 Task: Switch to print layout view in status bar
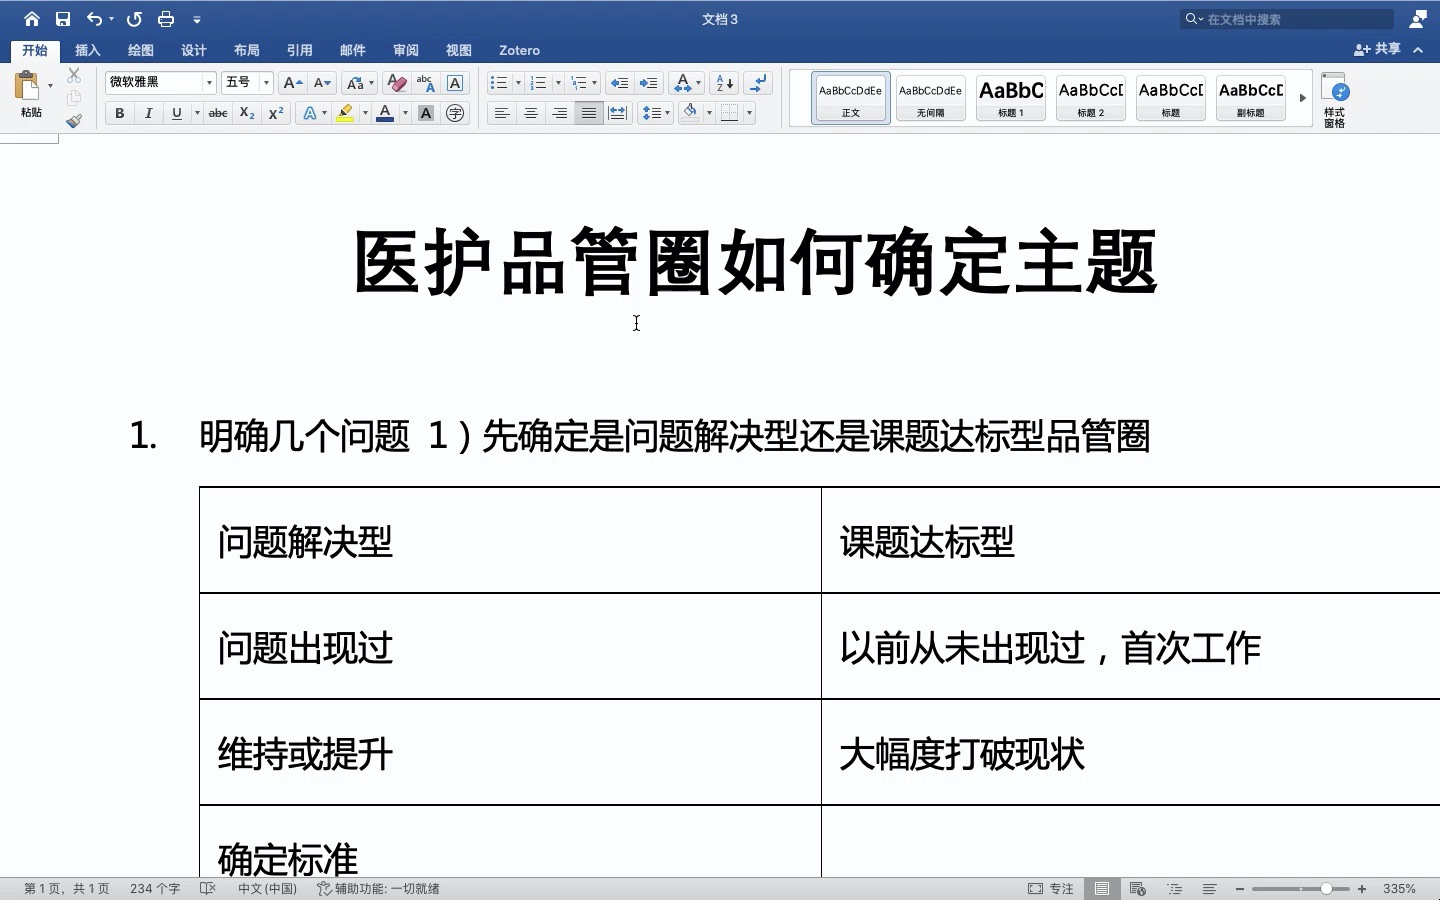pyautogui.click(x=1101, y=888)
